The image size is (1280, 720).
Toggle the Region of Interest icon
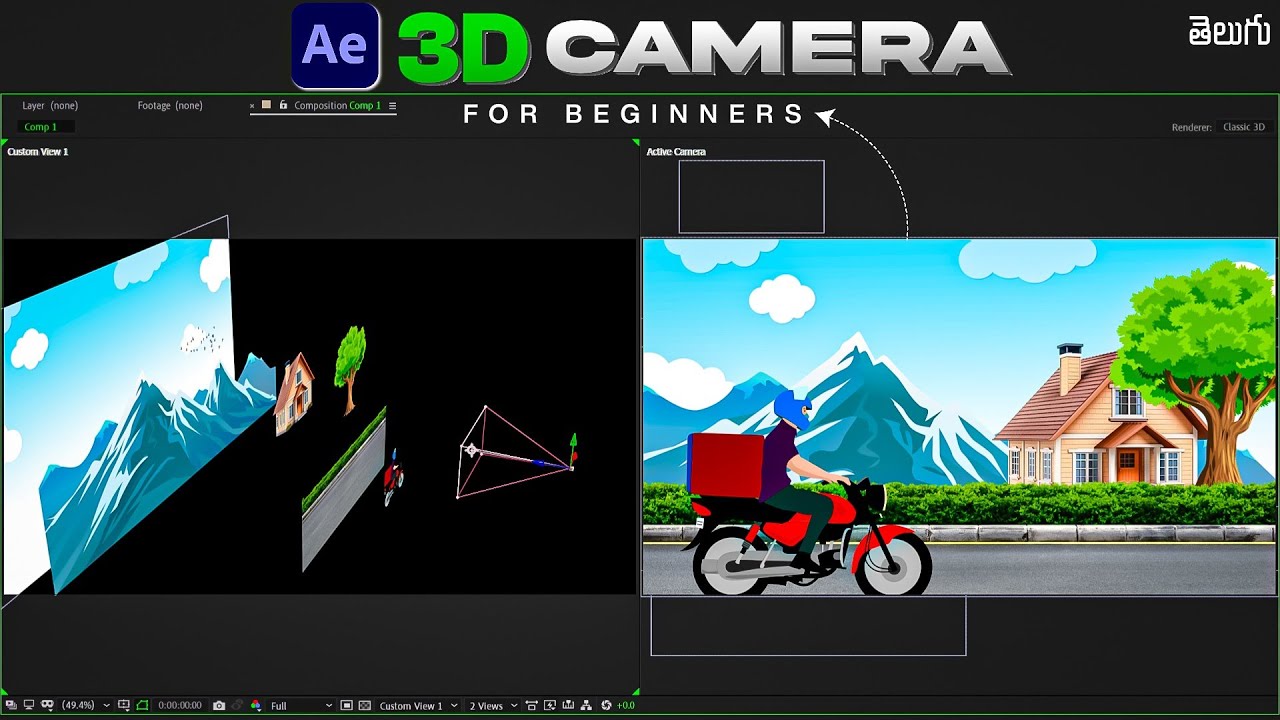tap(143, 705)
